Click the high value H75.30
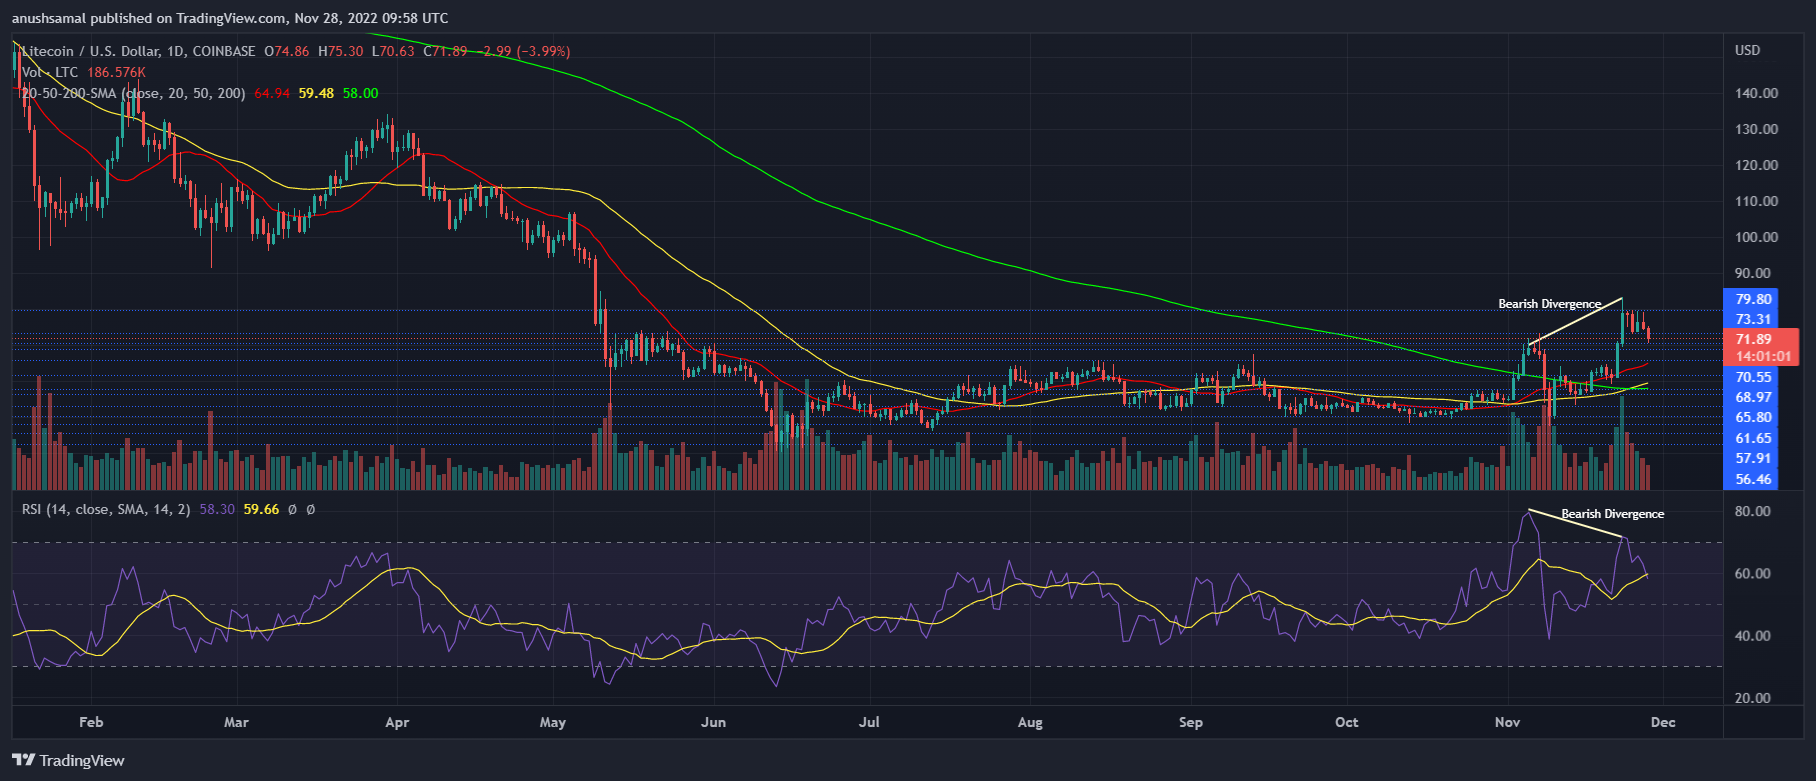Viewport: 1816px width, 781px height. [x=341, y=51]
